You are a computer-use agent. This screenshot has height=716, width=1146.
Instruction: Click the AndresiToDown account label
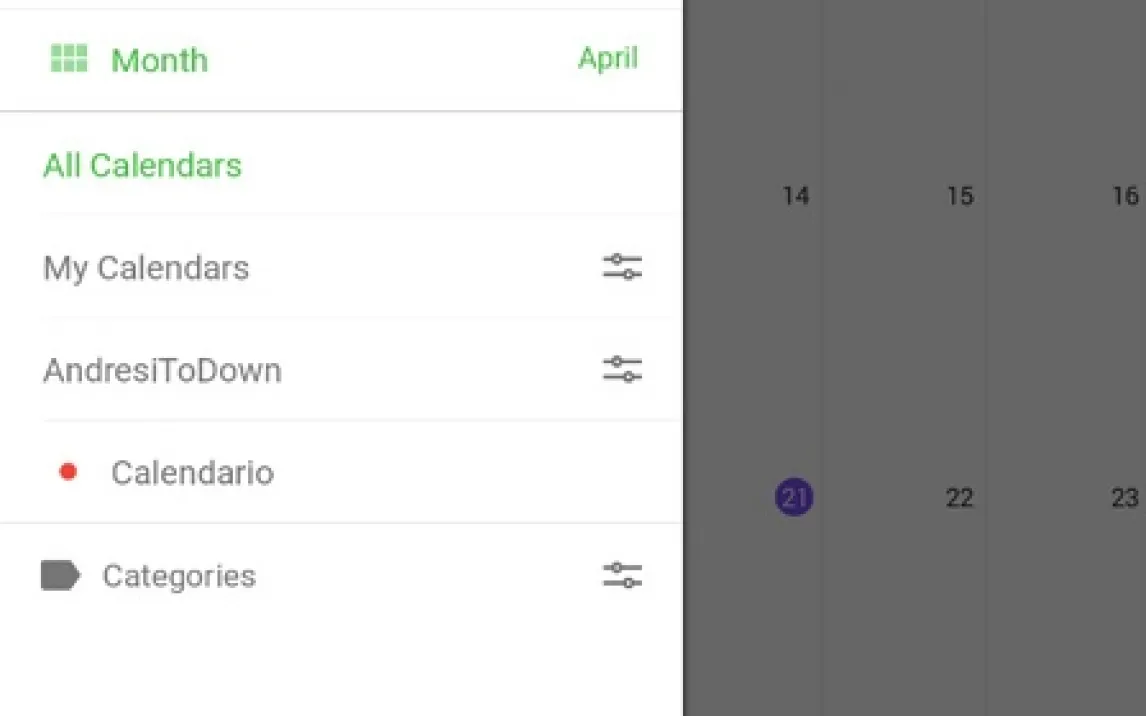coord(162,371)
